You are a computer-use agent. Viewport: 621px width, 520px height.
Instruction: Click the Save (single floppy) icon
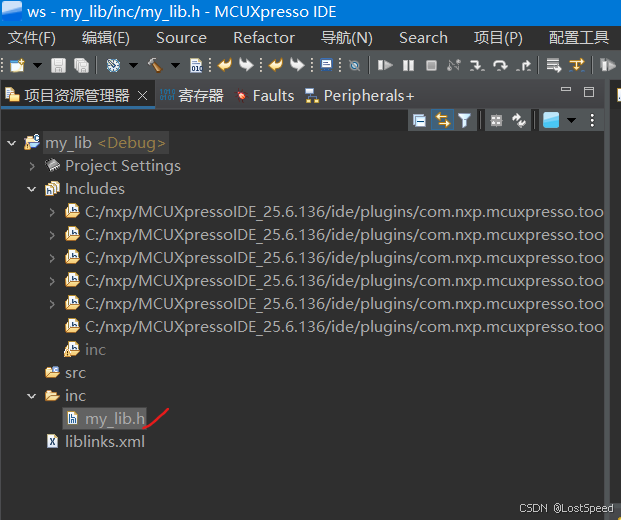(x=58, y=65)
